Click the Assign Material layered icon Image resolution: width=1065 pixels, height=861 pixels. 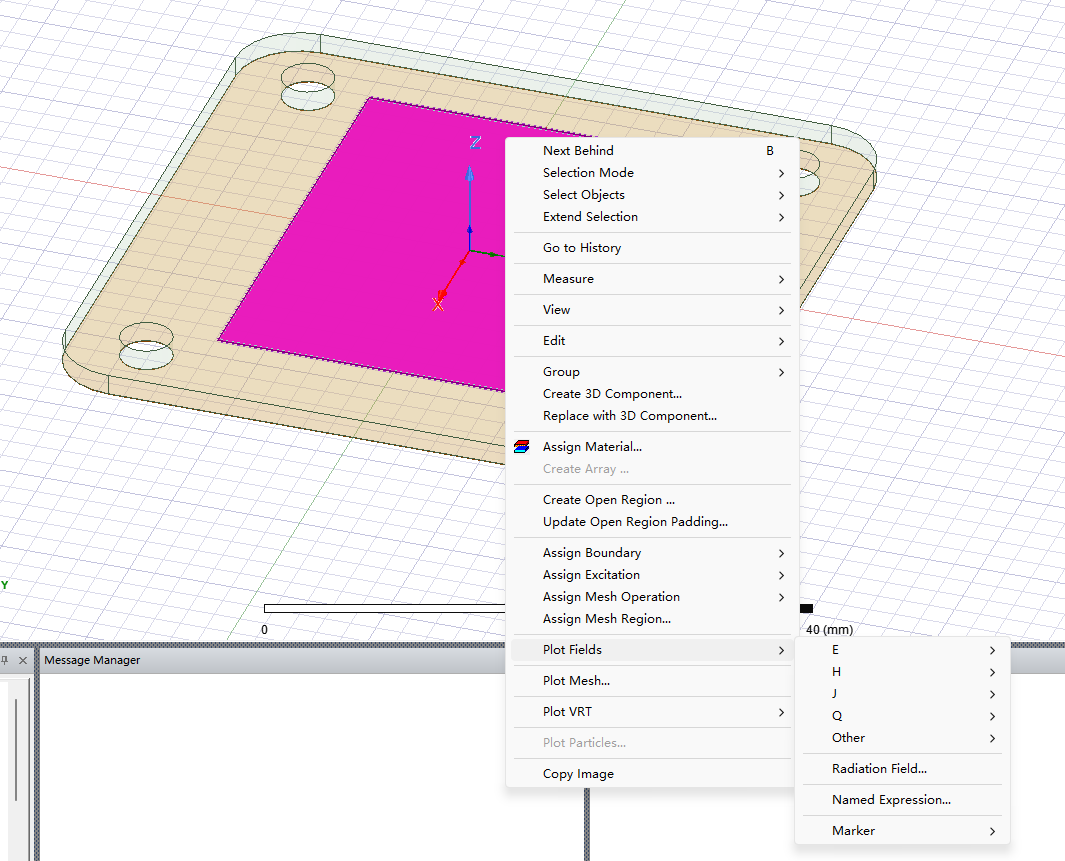click(x=521, y=447)
